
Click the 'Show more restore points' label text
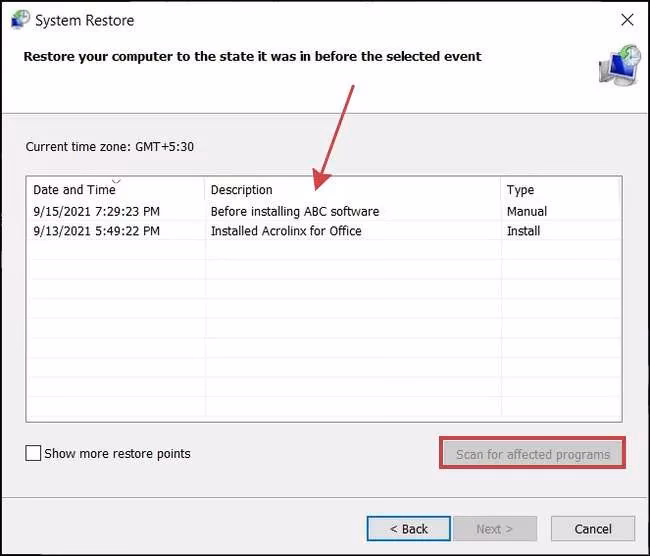point(117,453)
